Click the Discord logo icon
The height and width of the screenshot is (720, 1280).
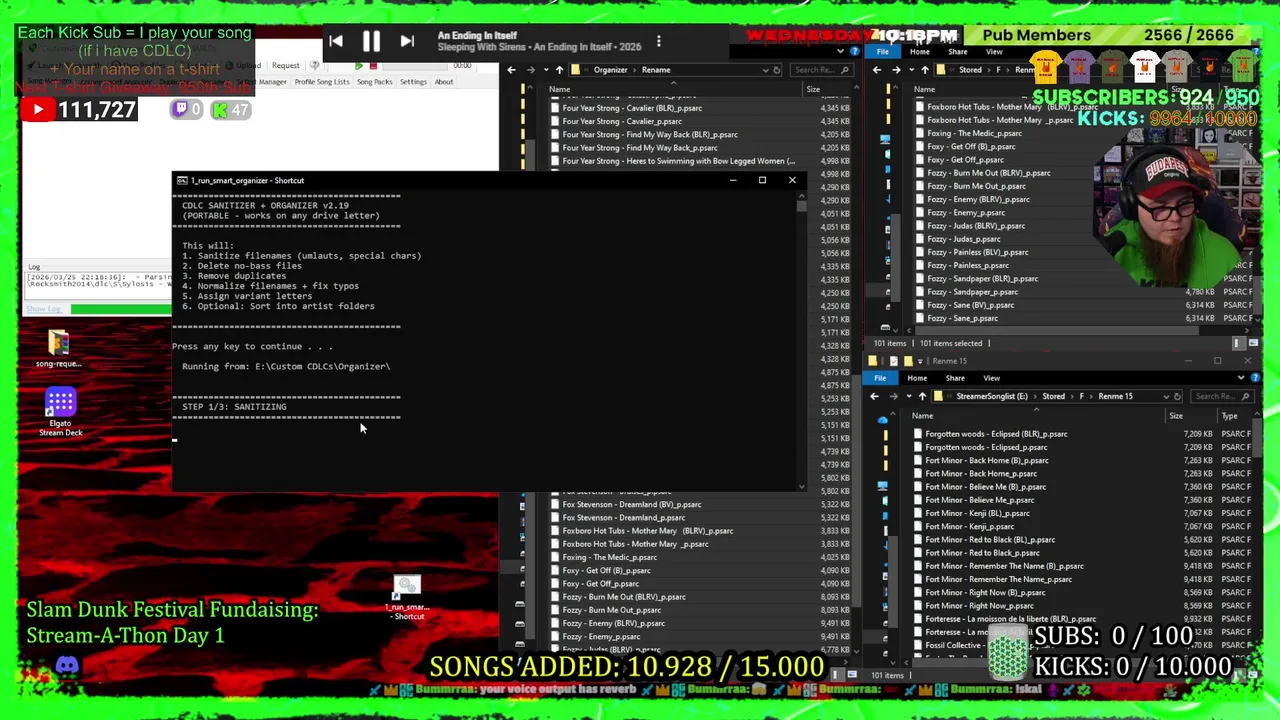[67, 665]
